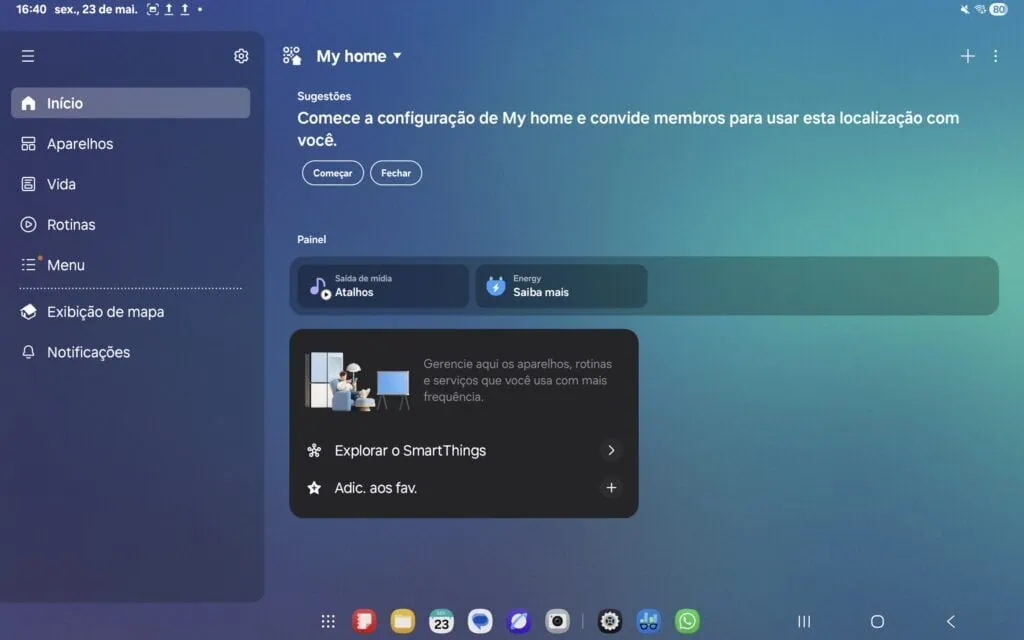Screen dimensions: 1024x640
Task: Tap the SmartThings logo beside My home
Action: (291, 55)
